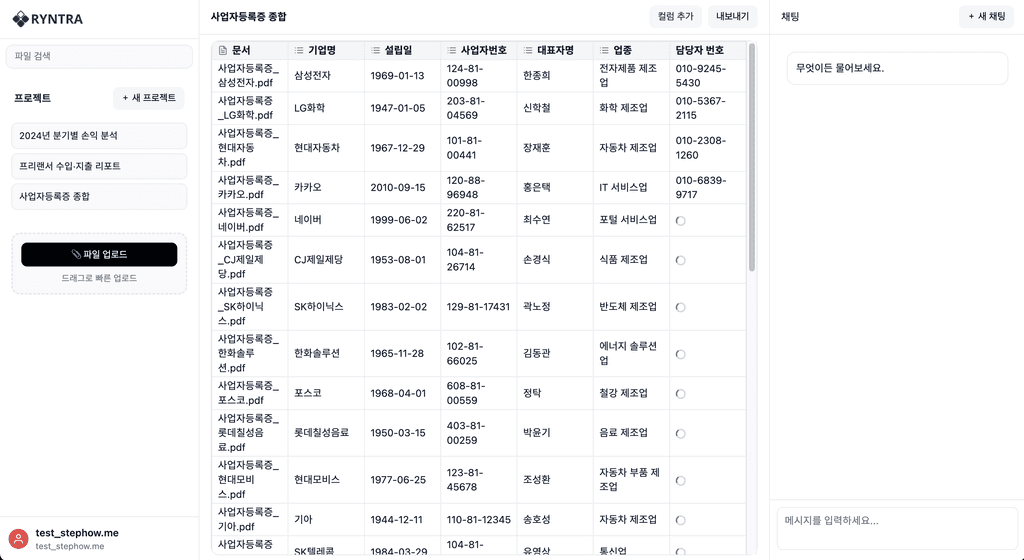Click the loading spinner in 기아 row
Image resolution: width=1024 pixels, height=560 pixels.
coord(680,520)
